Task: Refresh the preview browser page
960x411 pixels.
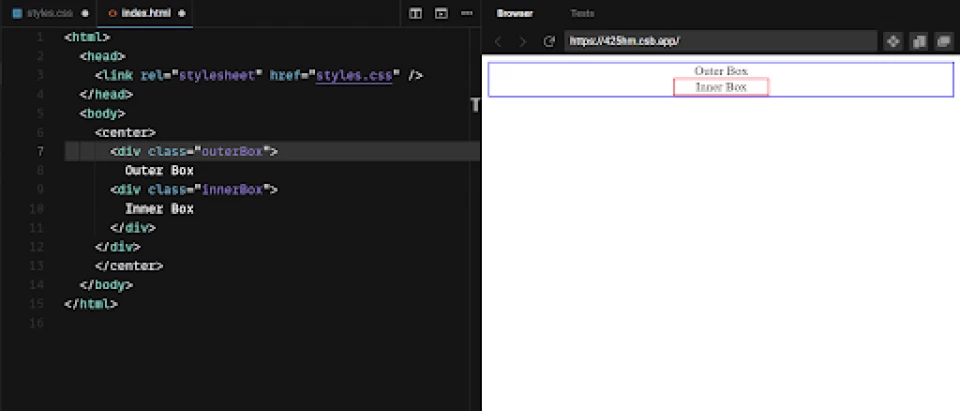Action: point(548,41)
